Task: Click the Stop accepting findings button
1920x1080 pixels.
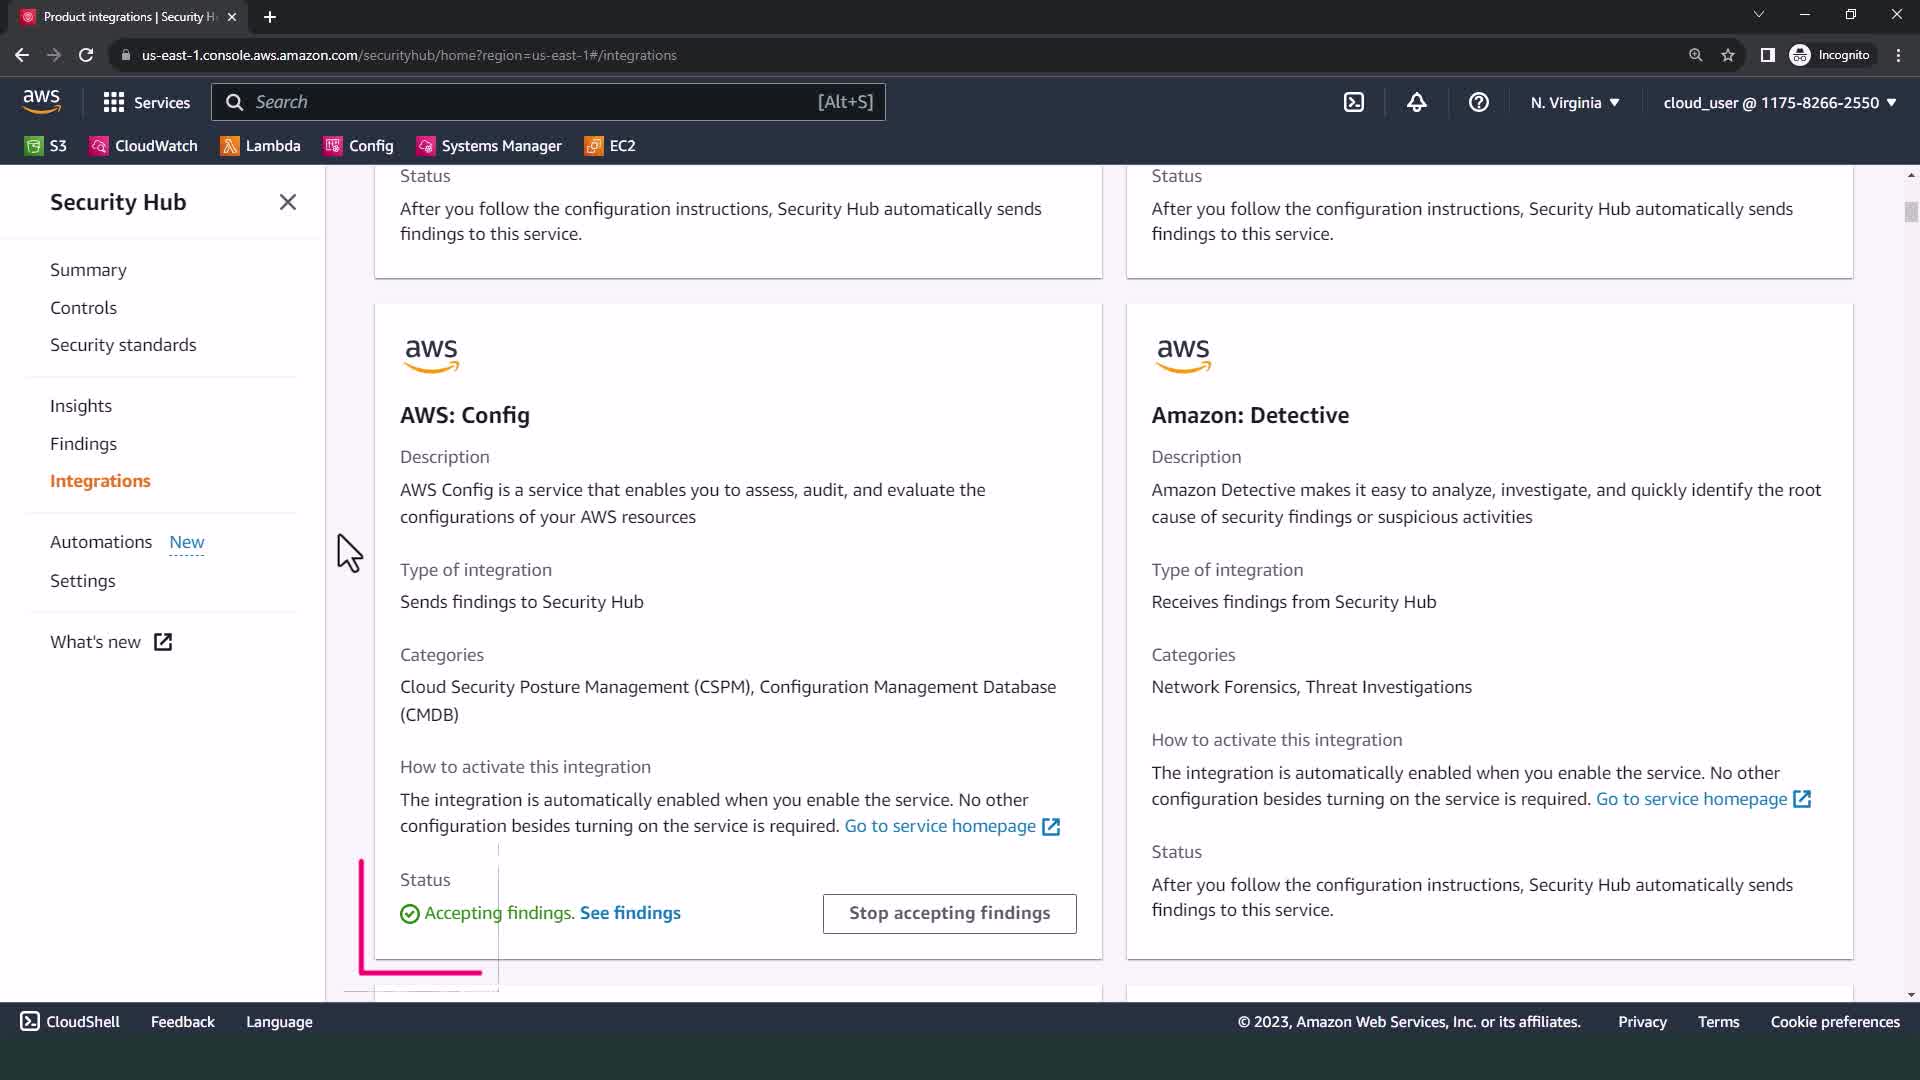Action: tap(949, 913)
